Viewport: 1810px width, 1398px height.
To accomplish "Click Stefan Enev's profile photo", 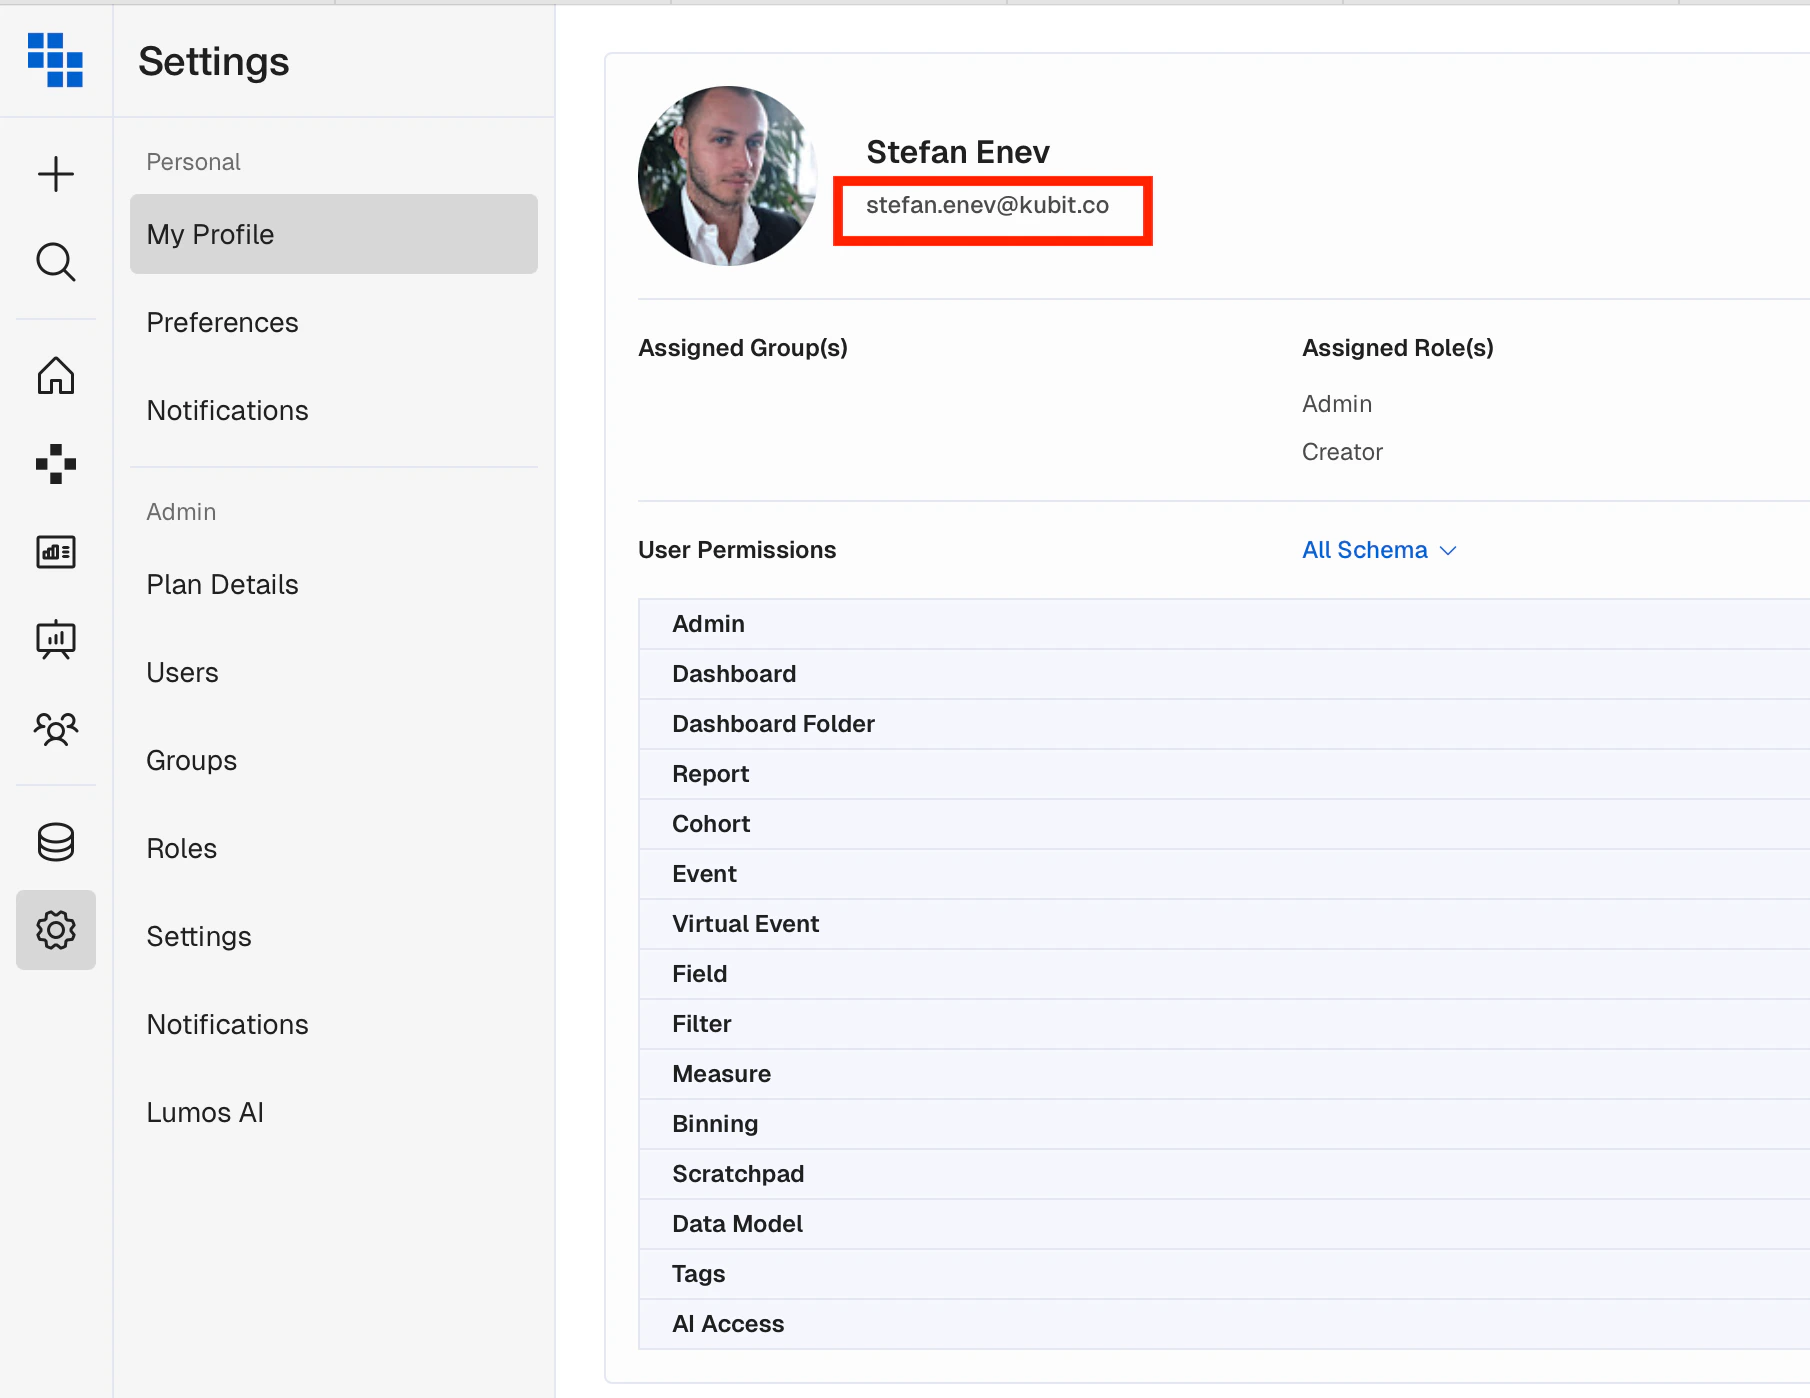I will [x=727, y=176].
